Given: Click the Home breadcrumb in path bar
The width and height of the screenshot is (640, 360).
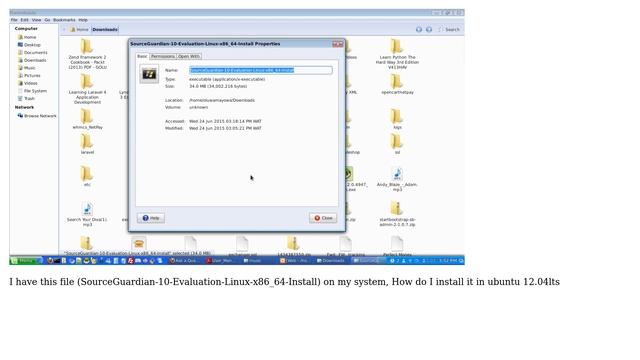Looking at the screenshot, I should coord(79,30).
